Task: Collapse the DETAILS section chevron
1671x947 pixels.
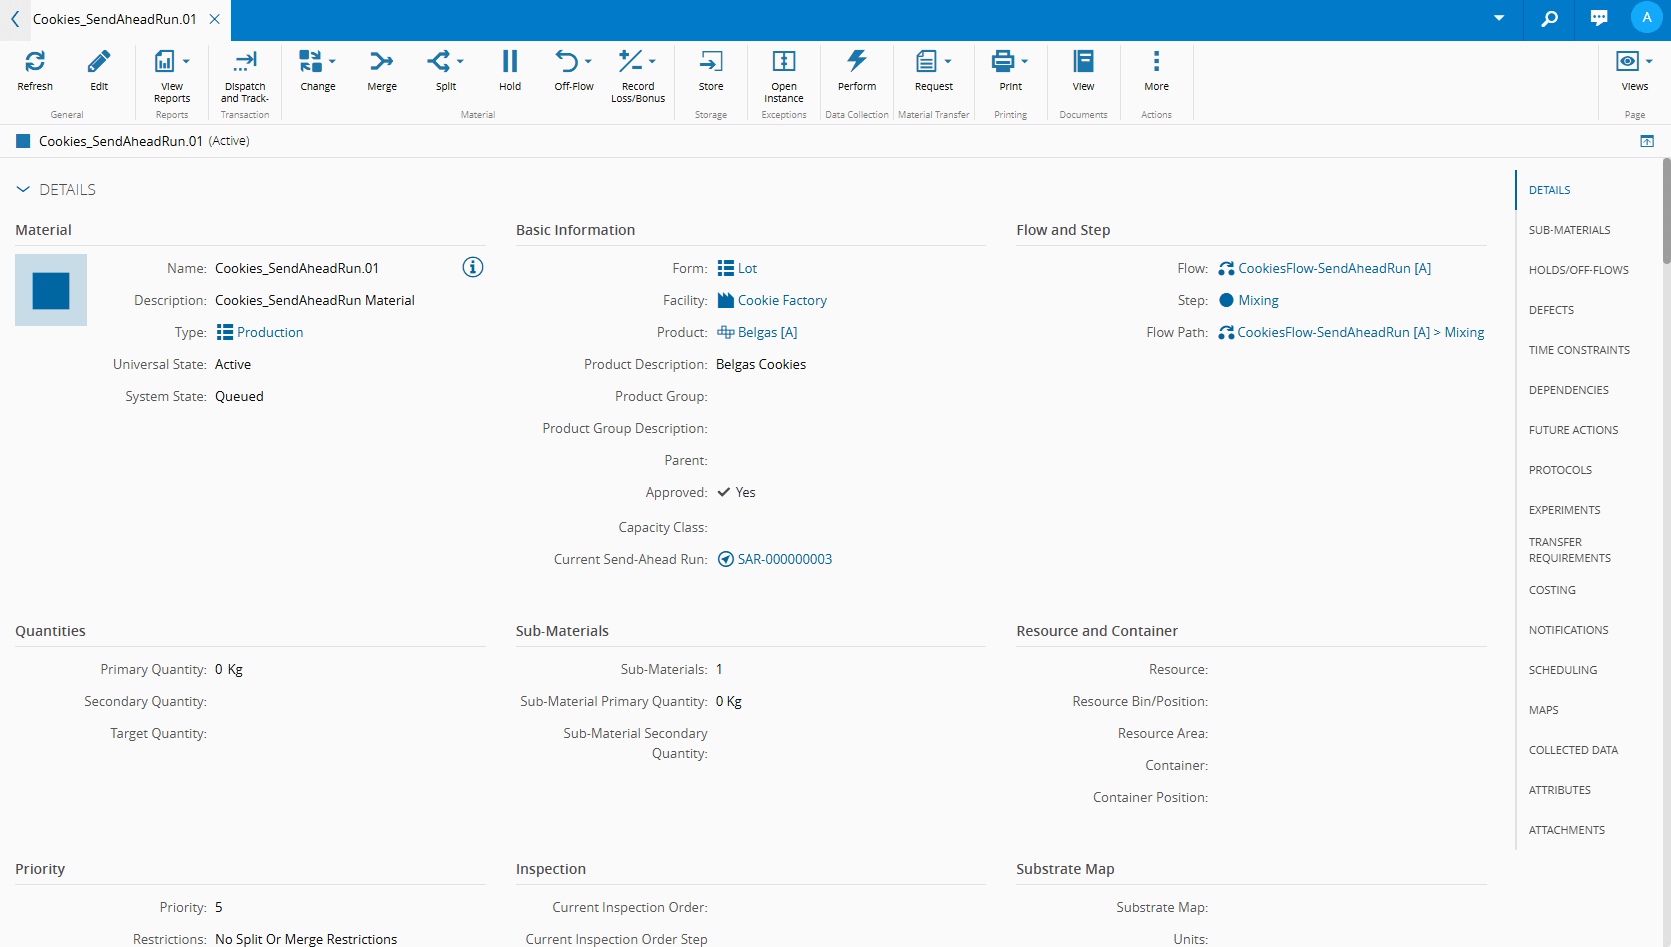Action: pos(23,190)
